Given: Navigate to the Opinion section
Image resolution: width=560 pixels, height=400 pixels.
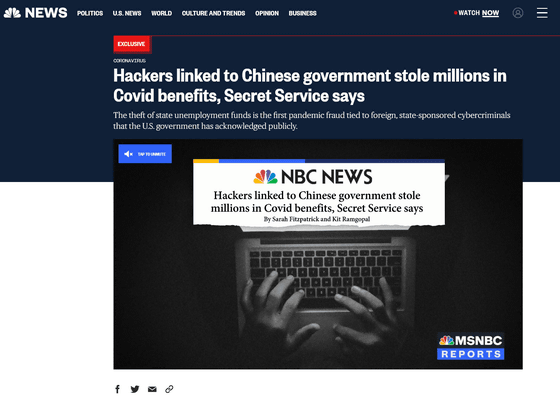Looking at the screenshot, I should coord(267,13).
